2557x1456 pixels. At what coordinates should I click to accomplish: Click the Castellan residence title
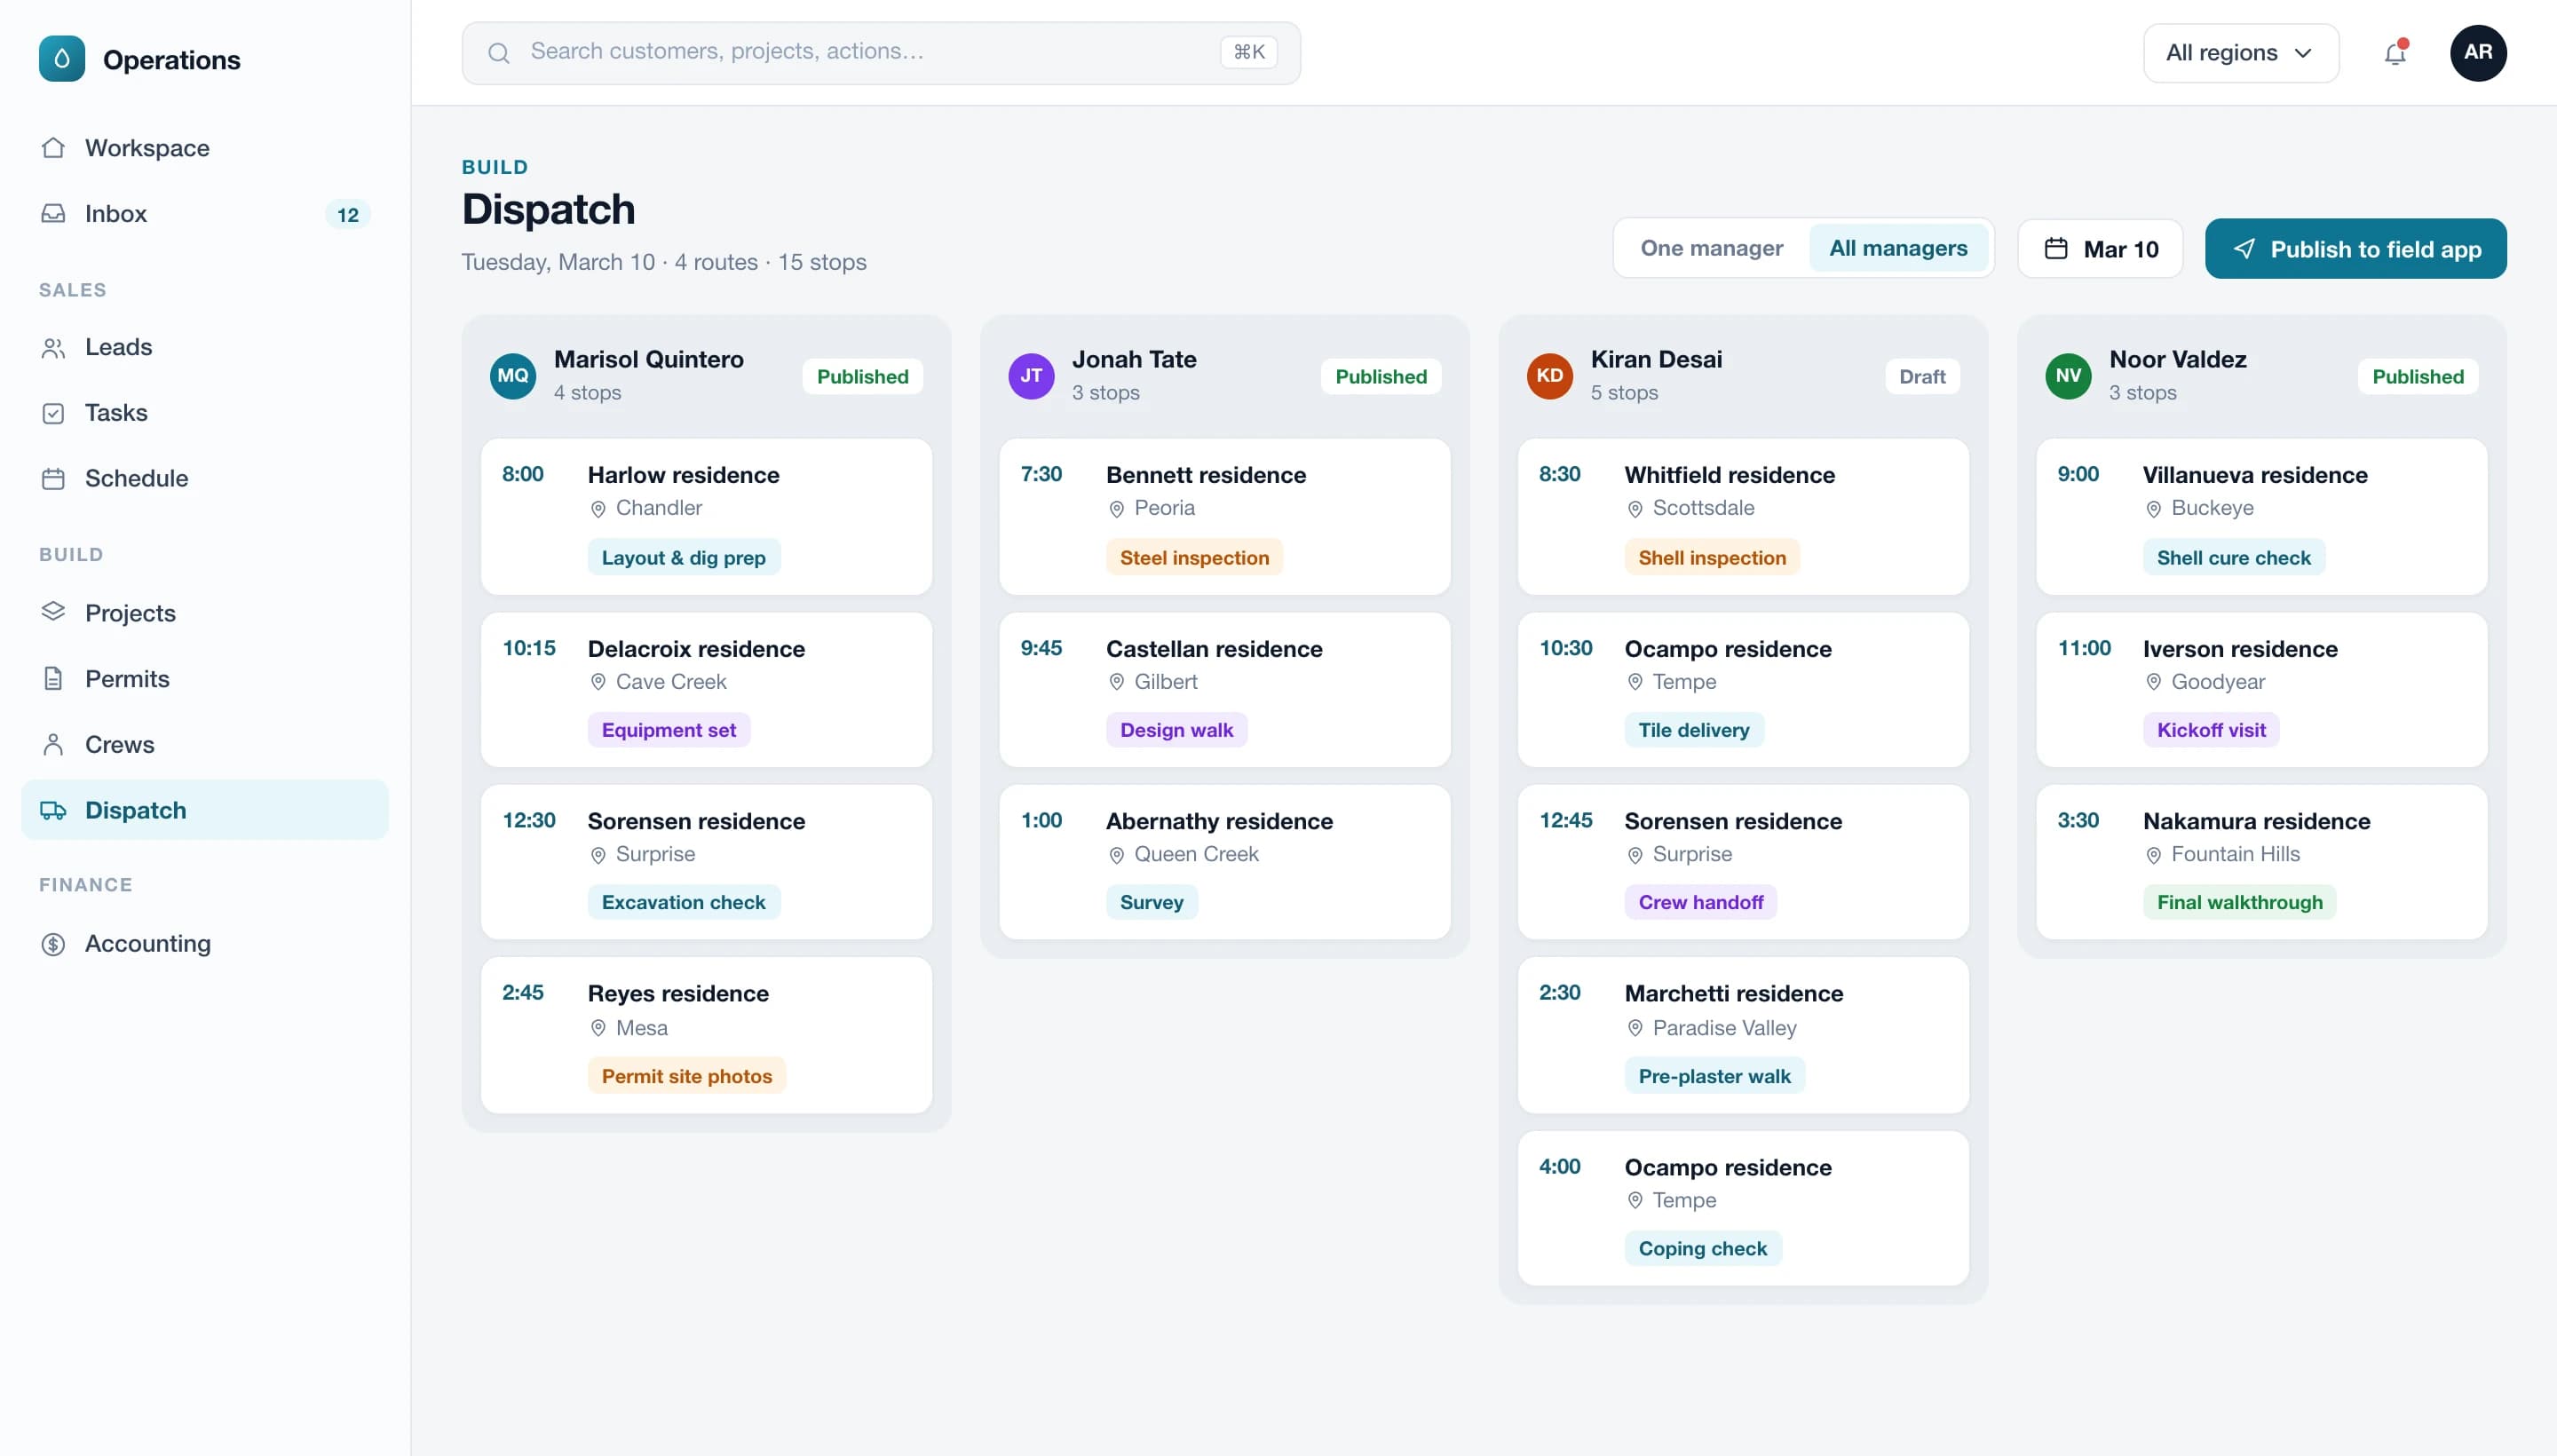click(1213, 649)
